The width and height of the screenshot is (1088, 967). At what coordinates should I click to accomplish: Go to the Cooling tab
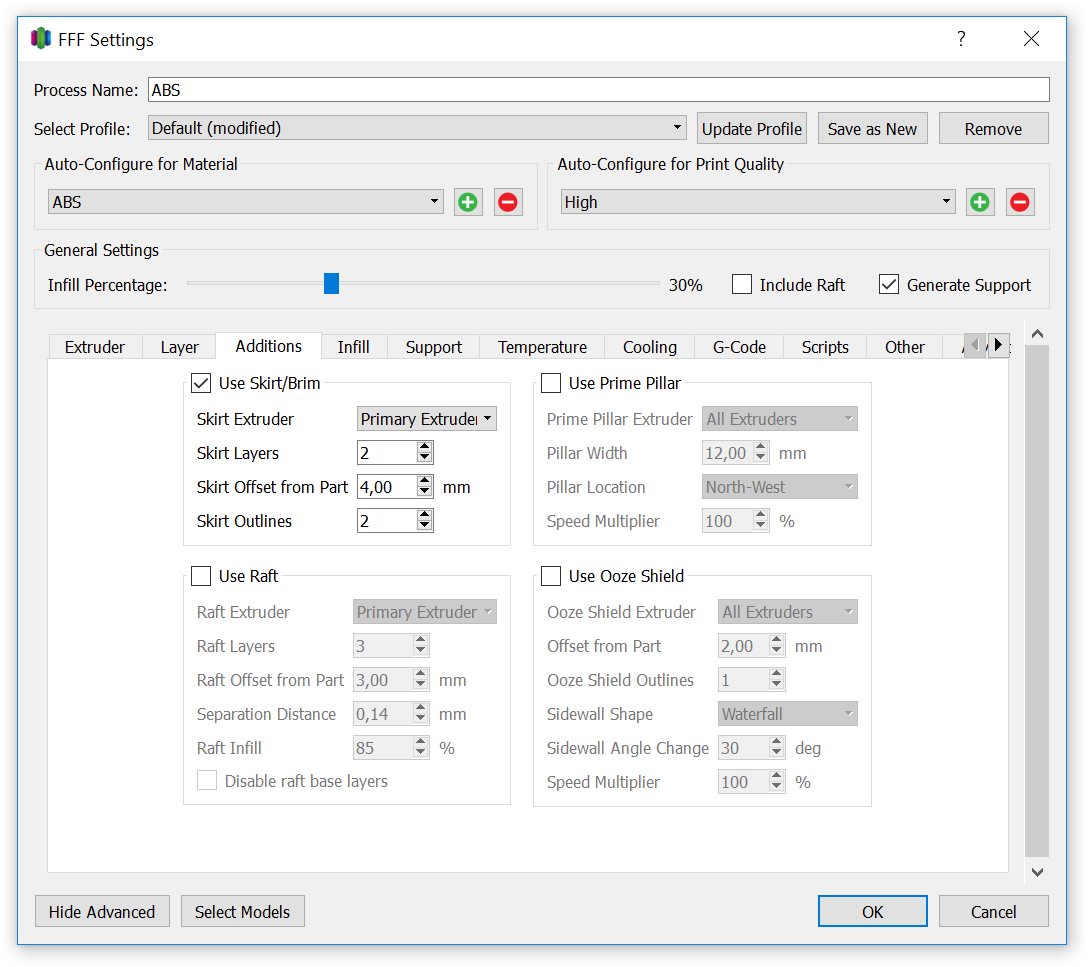pyautogui.click(x=650, y=347)
